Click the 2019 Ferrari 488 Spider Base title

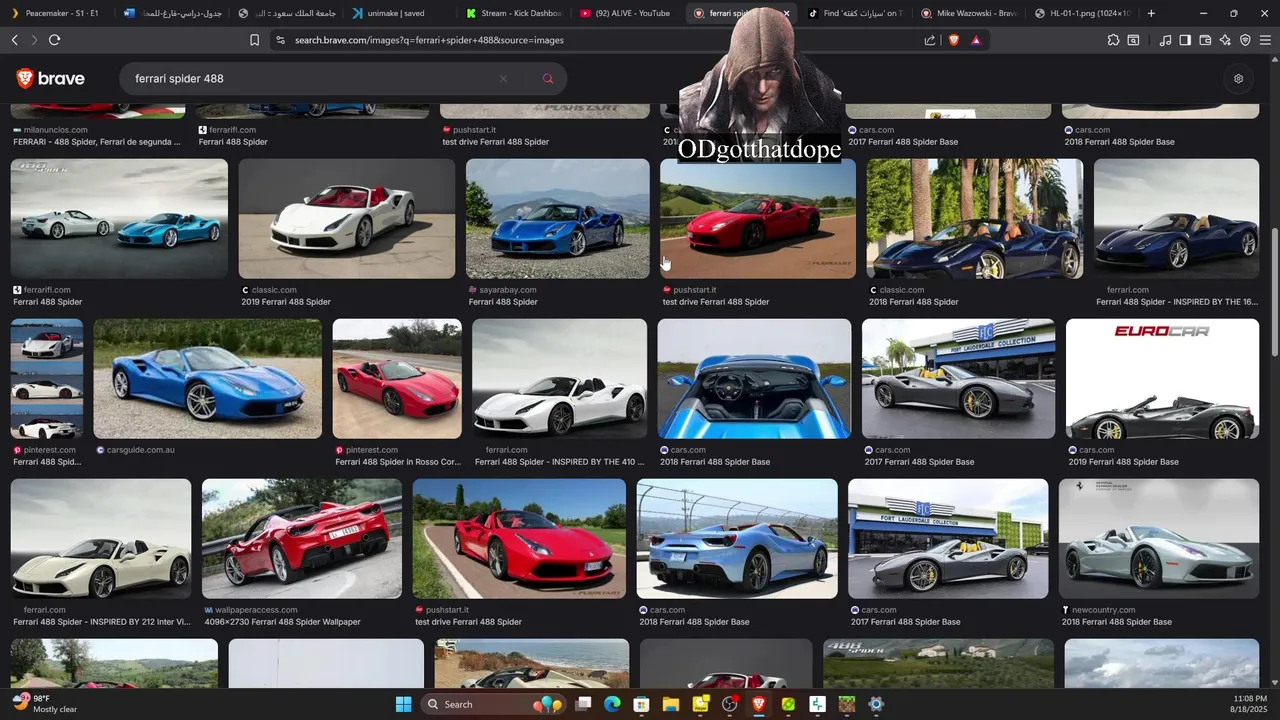[1124, 462]
